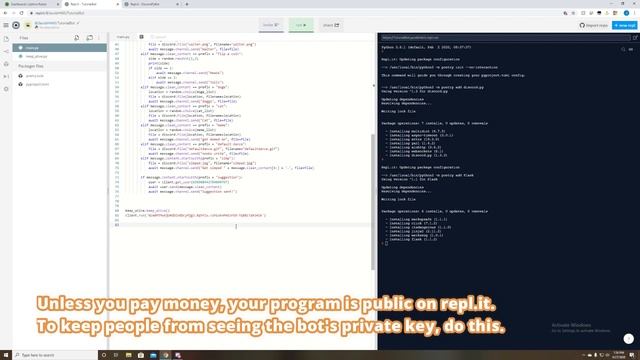This screenshot has width=640, height=360.
Task: Open the Packages sidebar icon
Action: pyautogui.click(x=6, y=64)
